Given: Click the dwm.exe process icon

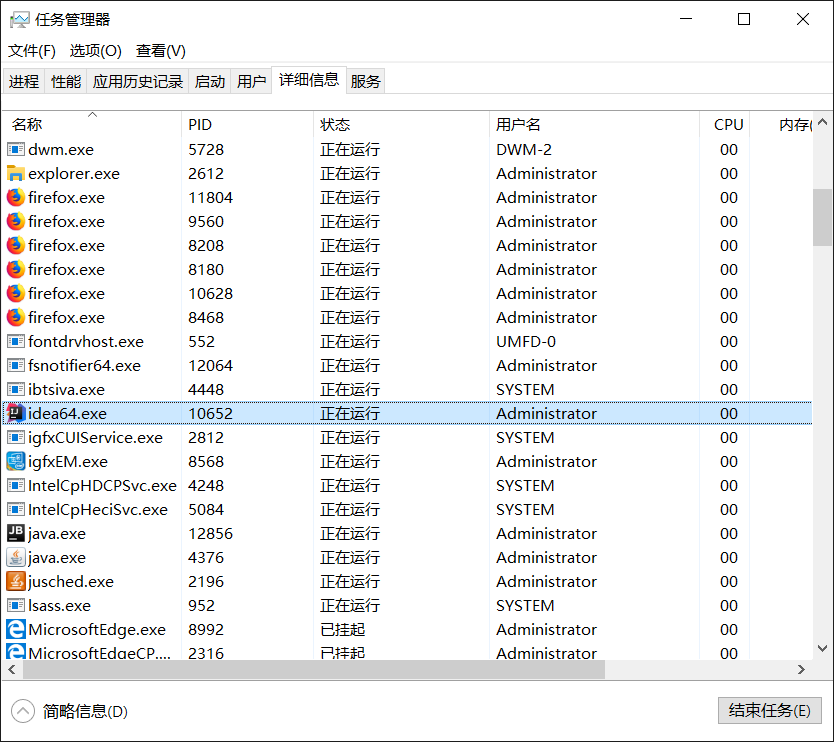Looking at the screenshot, I should pos(15,149).
